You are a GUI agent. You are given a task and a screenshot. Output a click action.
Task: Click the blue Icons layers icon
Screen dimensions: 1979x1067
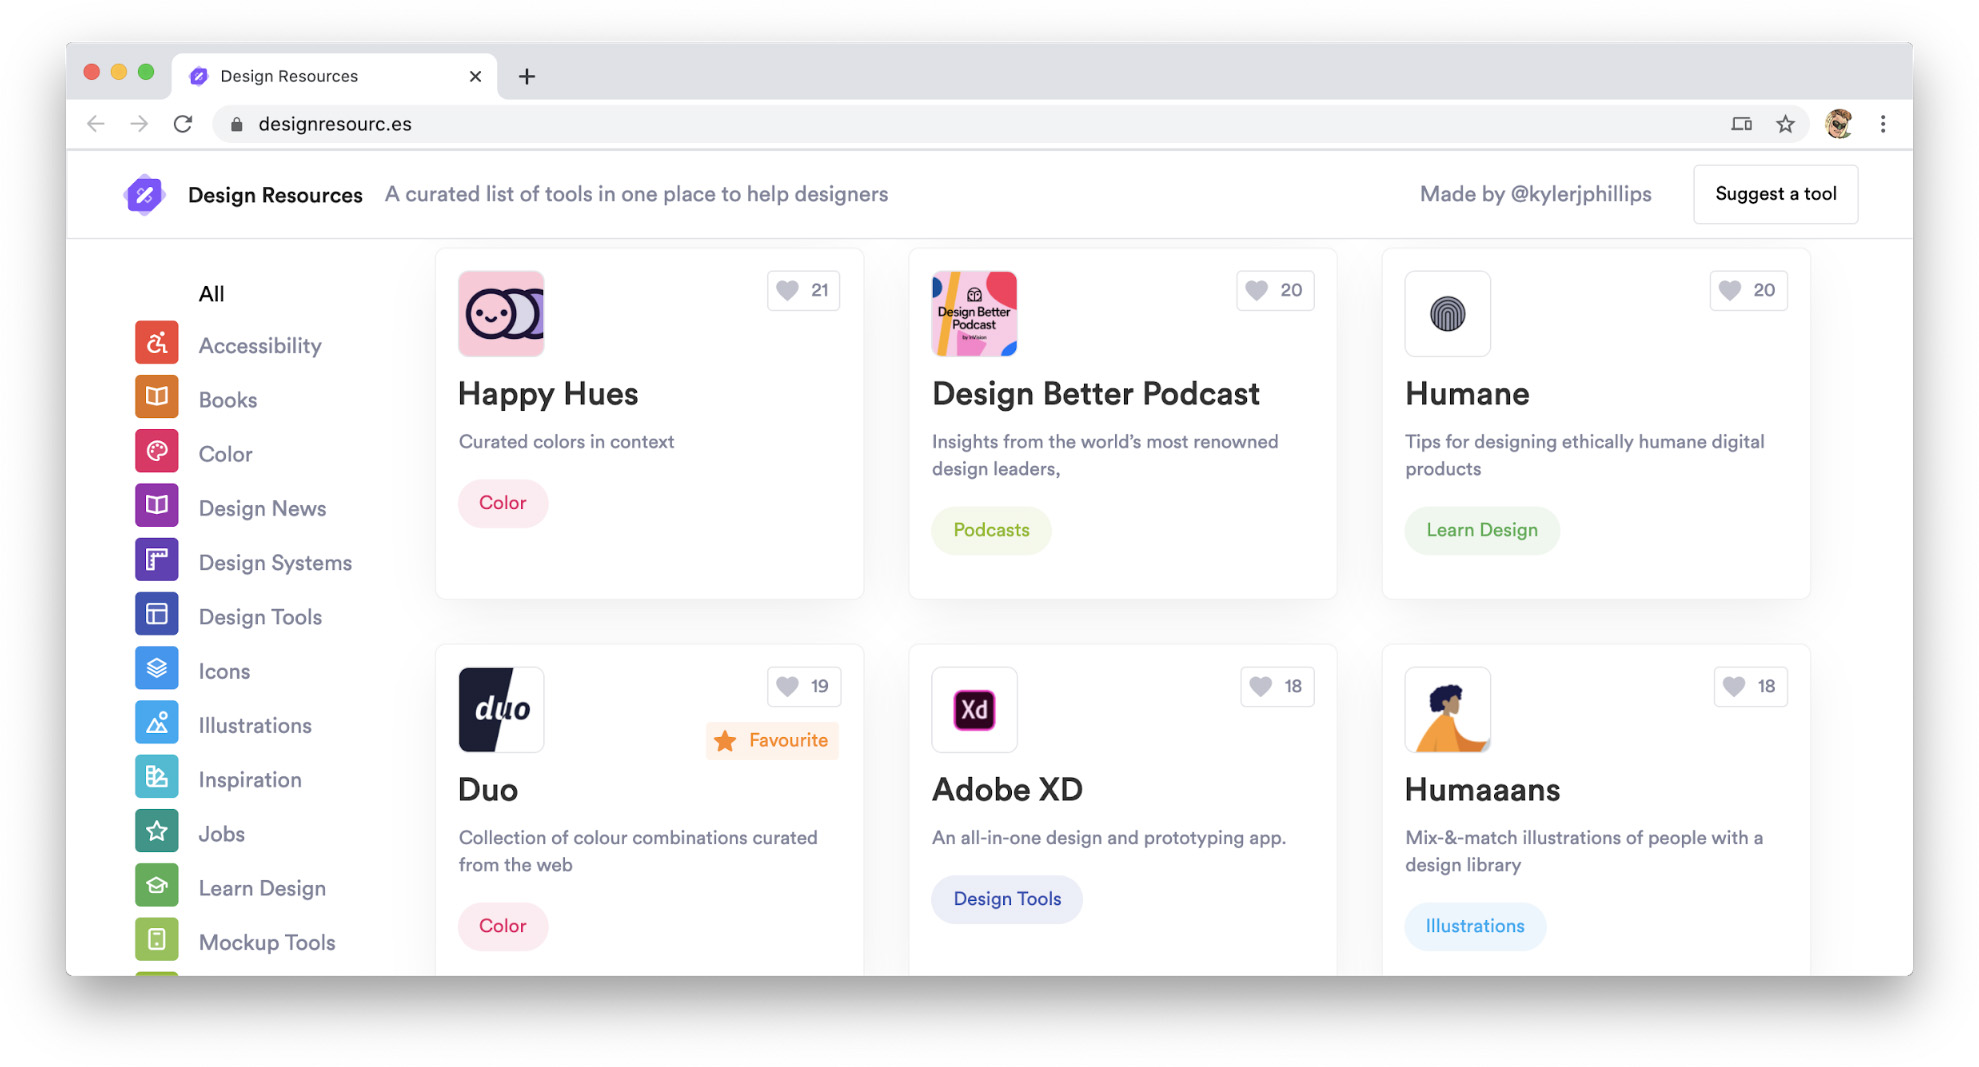(157, 668)
